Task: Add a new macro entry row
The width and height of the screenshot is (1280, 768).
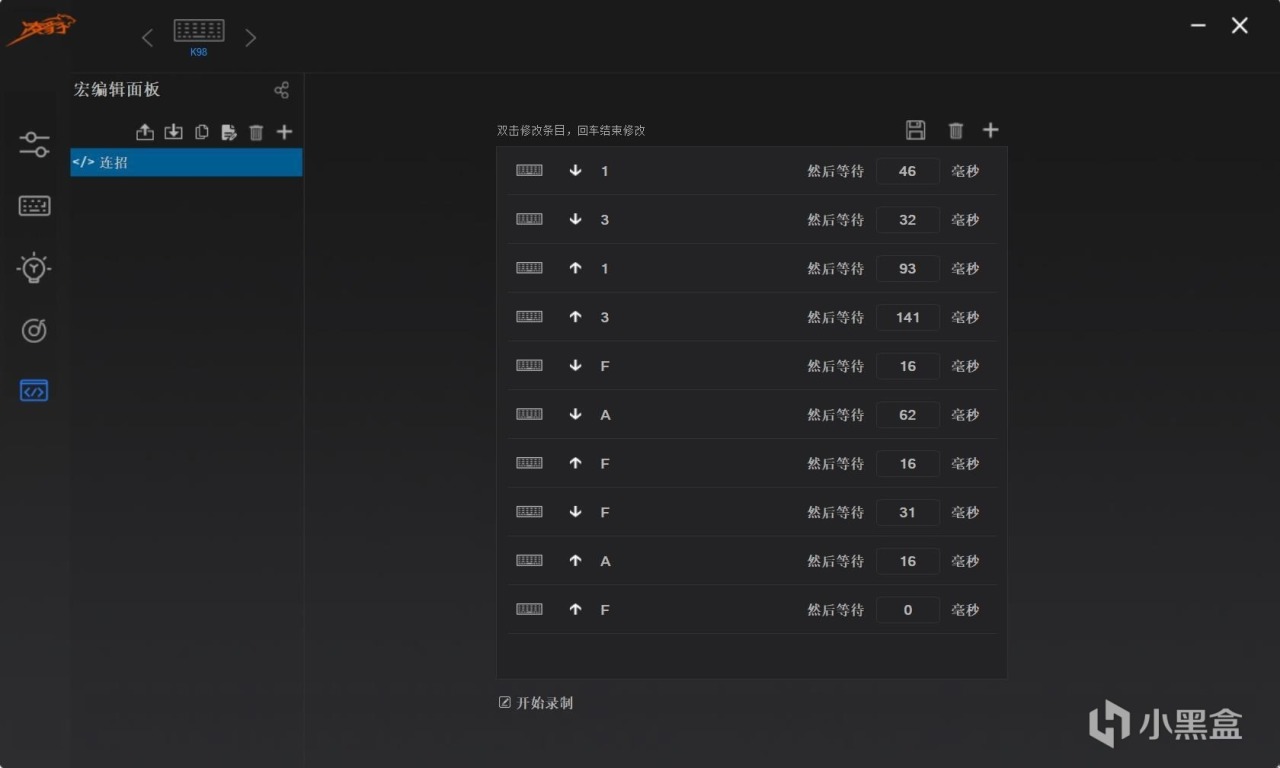Action: [x=990, y=130]
